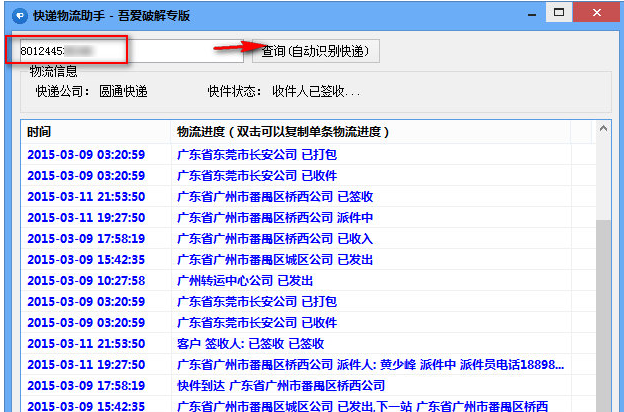Click the tracking number input field
The height and width of the screenshot is (412, 624).
tap(126, 50)
